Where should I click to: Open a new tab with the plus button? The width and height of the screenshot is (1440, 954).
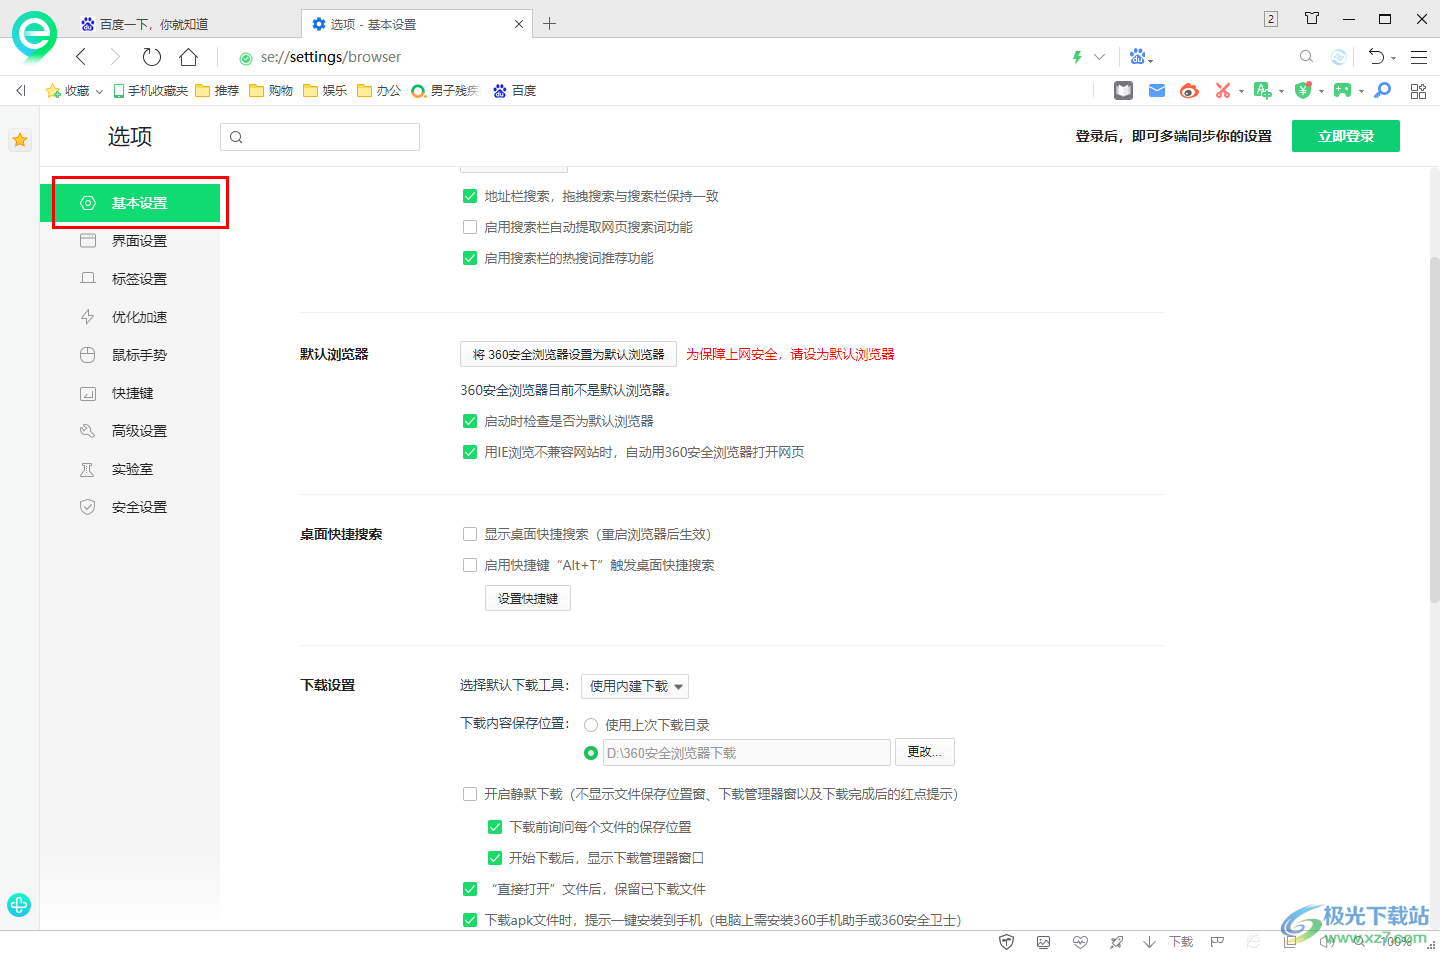click(x=549, y=24)
